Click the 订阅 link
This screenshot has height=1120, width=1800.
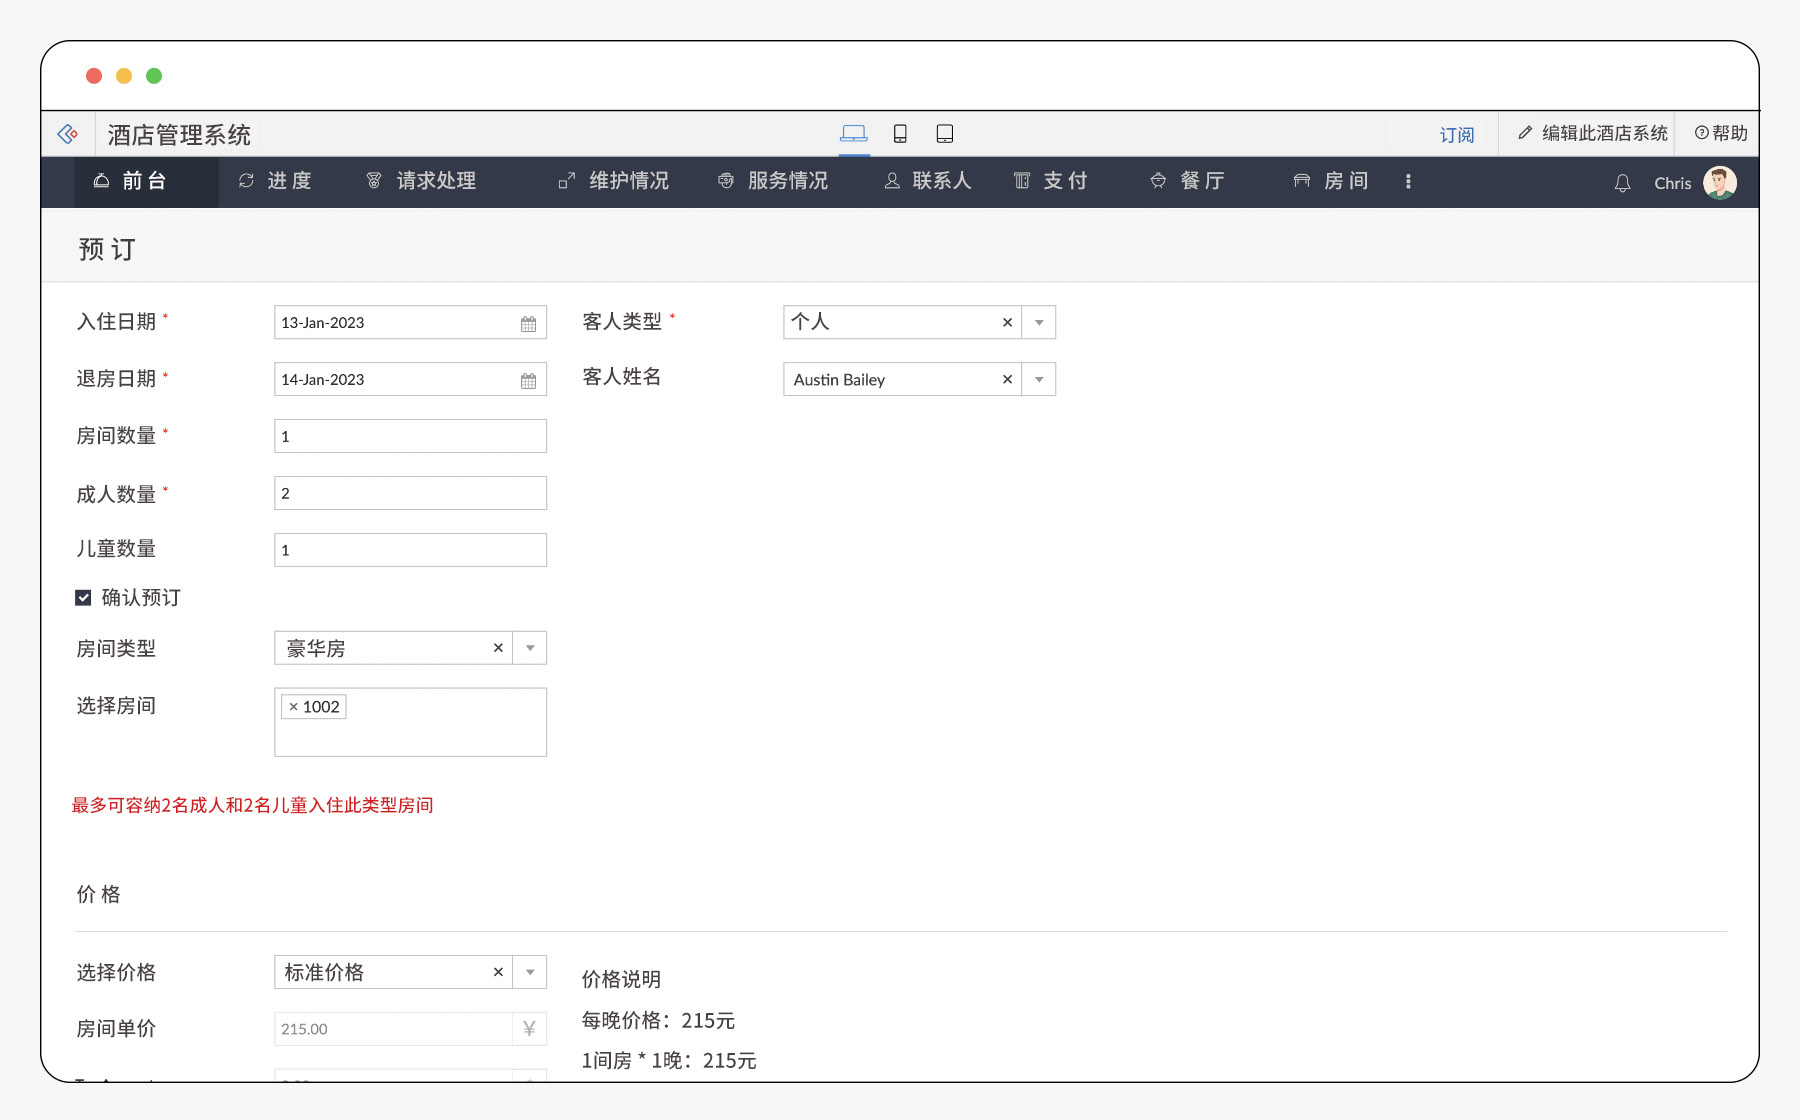point(1456,135)
